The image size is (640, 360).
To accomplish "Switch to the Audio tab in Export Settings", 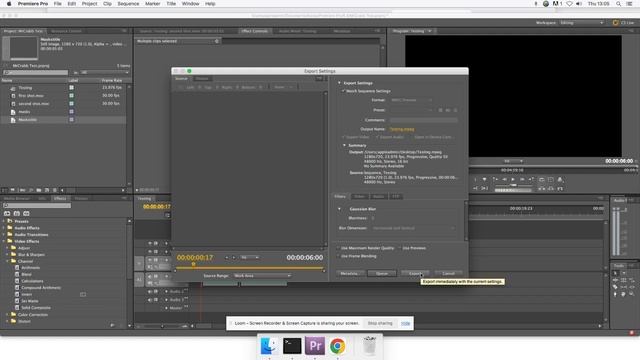I will point(378,197).
